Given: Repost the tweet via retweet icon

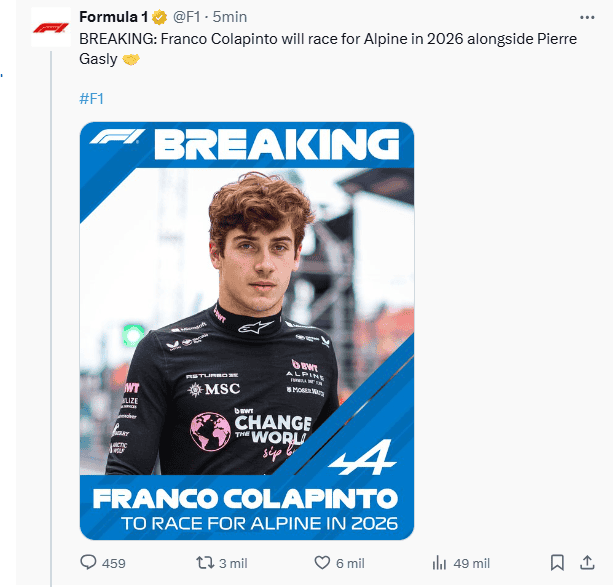Looking at the screenshot, I should (x=205, y=563).
